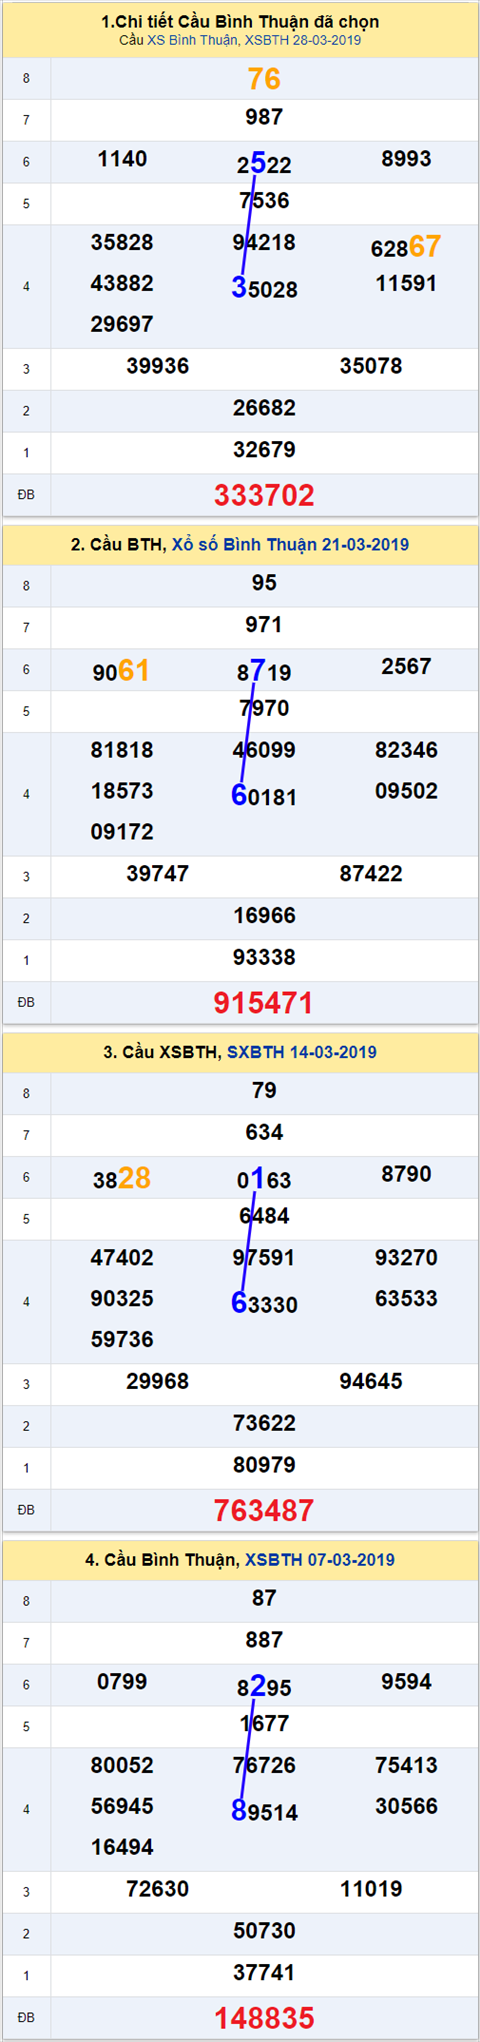
Task: Select the prize number 82346
Action: 406,750
